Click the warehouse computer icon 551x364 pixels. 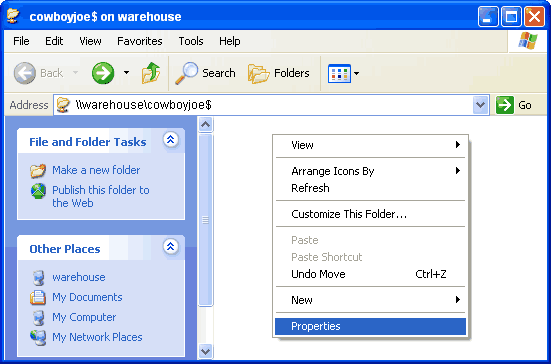tap(38, 278)
